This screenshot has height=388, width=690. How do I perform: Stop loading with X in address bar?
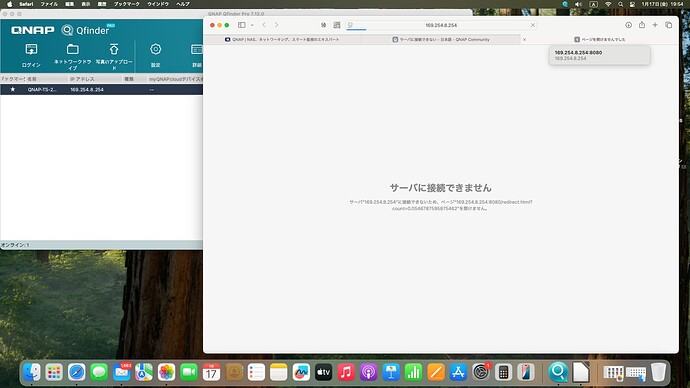tap(532, 25)
